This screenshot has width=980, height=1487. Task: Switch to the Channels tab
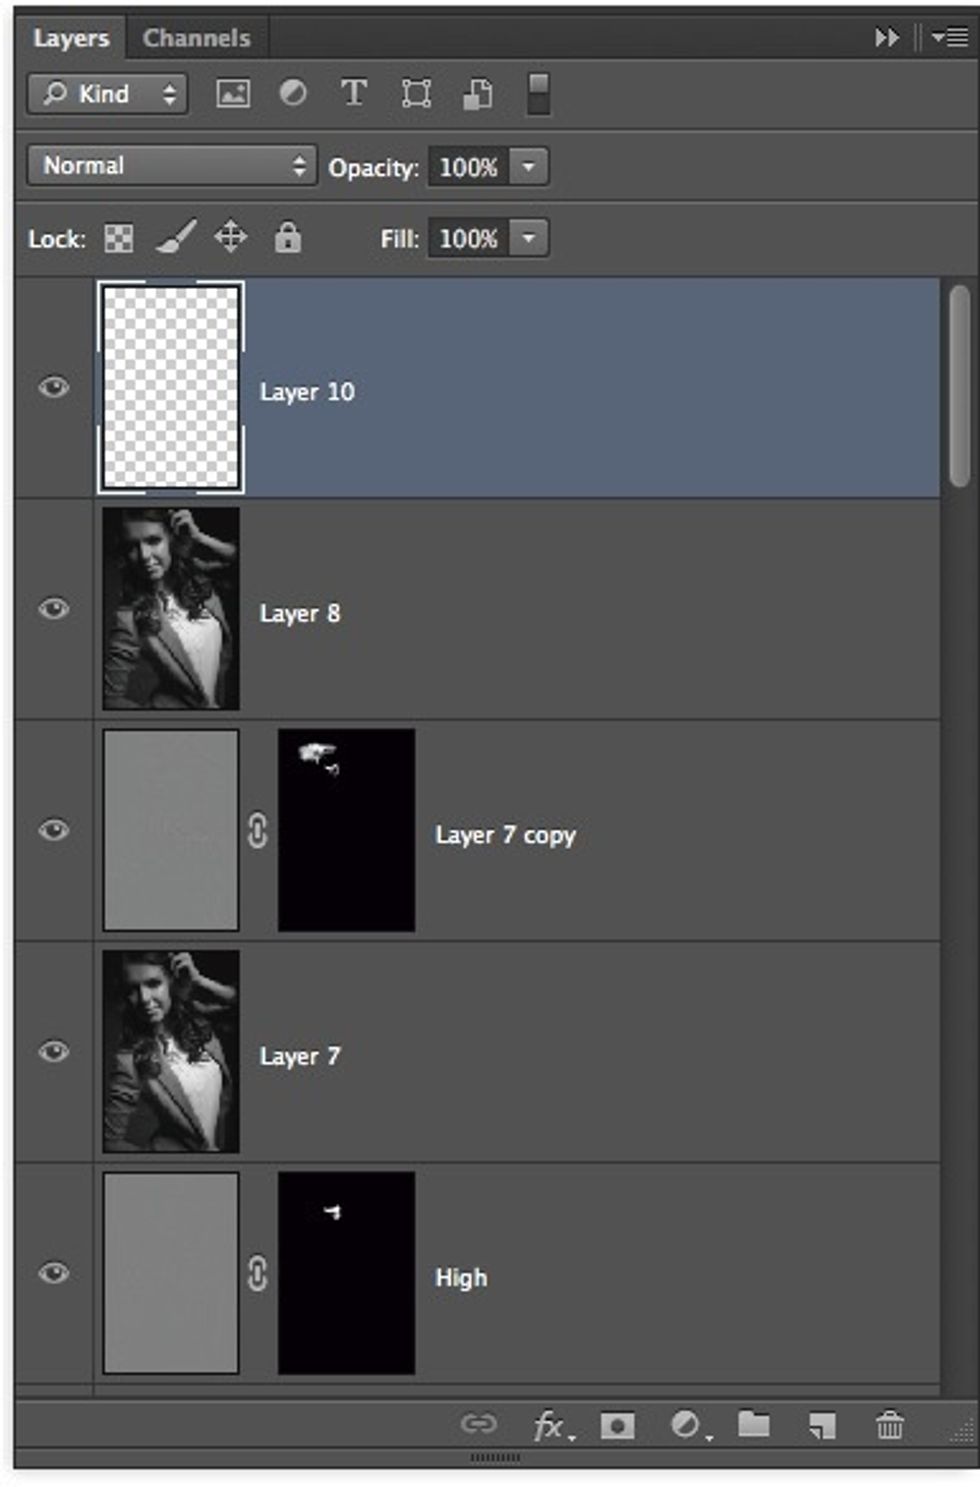pos(196,37)
